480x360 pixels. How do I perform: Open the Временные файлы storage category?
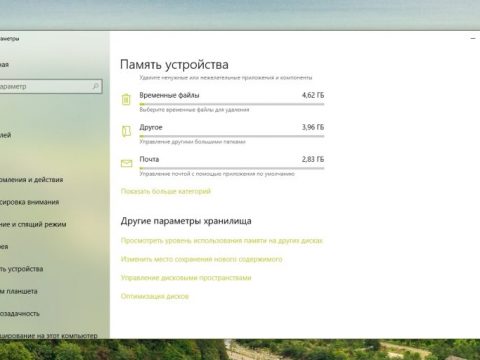[223, 102]
